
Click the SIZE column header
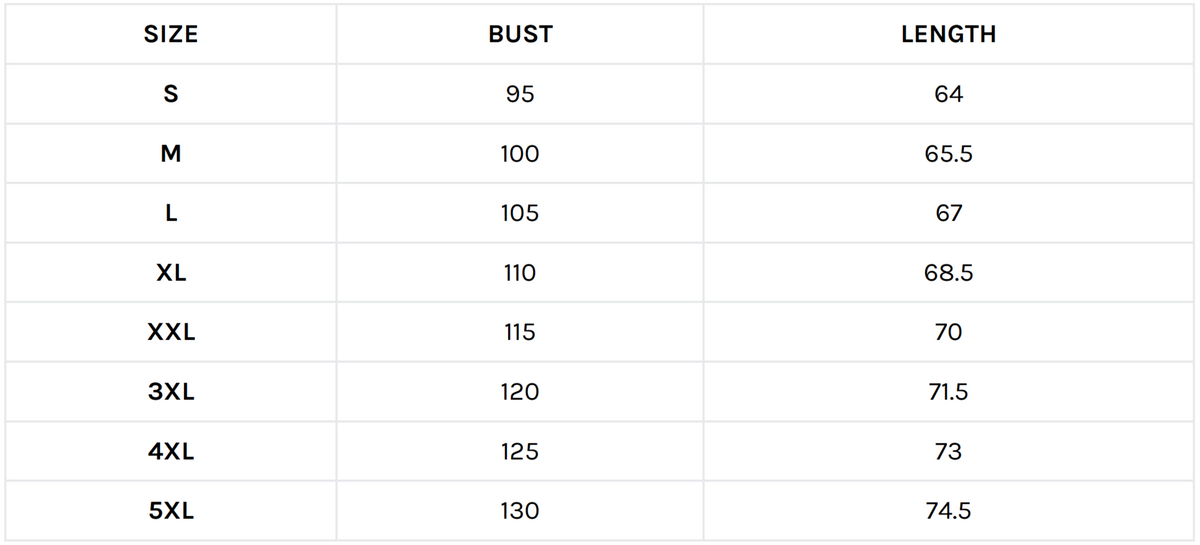coord(171,35)
